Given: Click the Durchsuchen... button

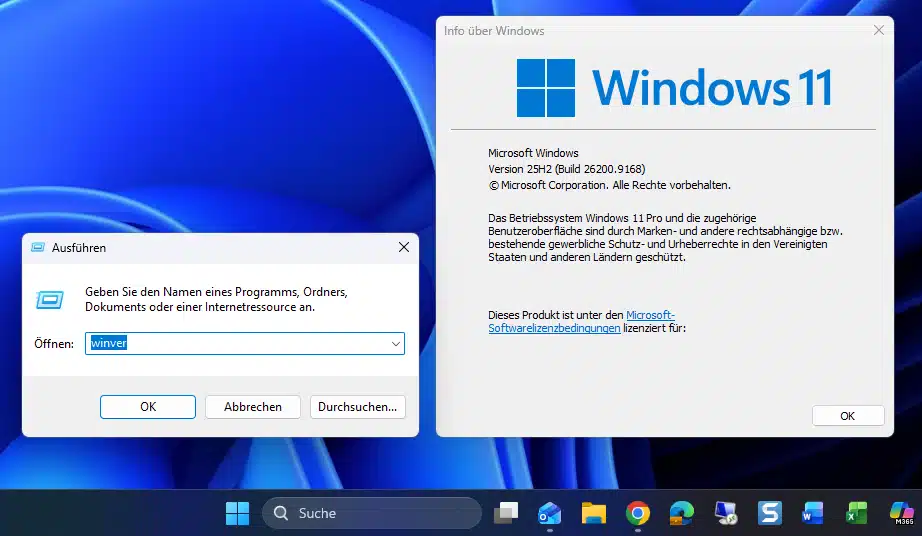Looking at the screenshot, I should pos(358,407).
